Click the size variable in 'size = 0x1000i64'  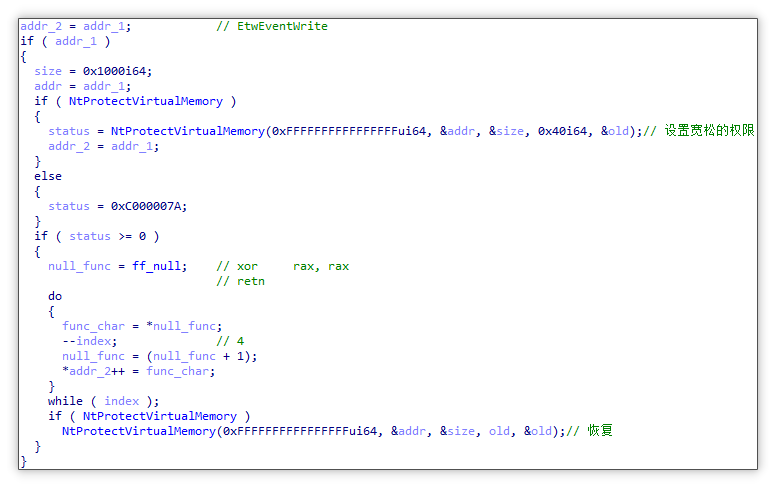tap(48, 71)
